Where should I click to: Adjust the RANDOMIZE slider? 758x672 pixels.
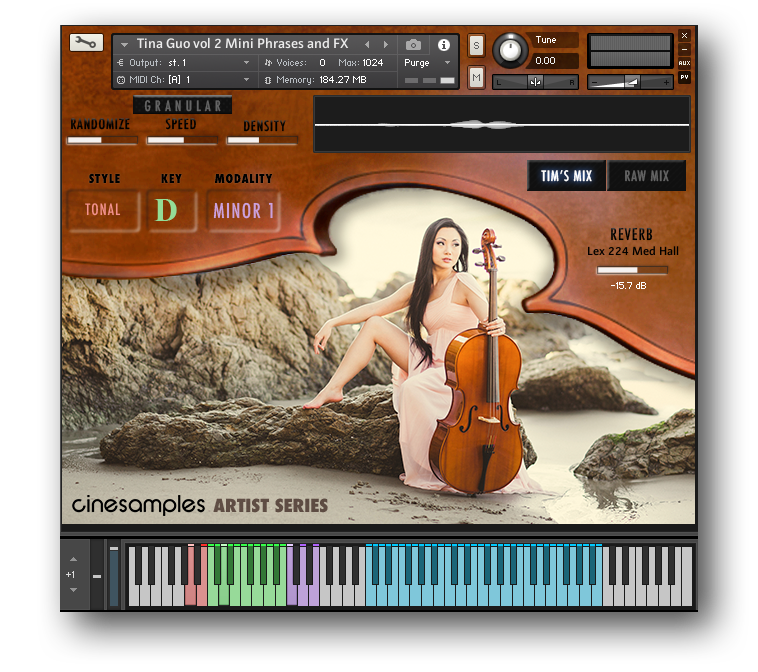coord(102,140)
